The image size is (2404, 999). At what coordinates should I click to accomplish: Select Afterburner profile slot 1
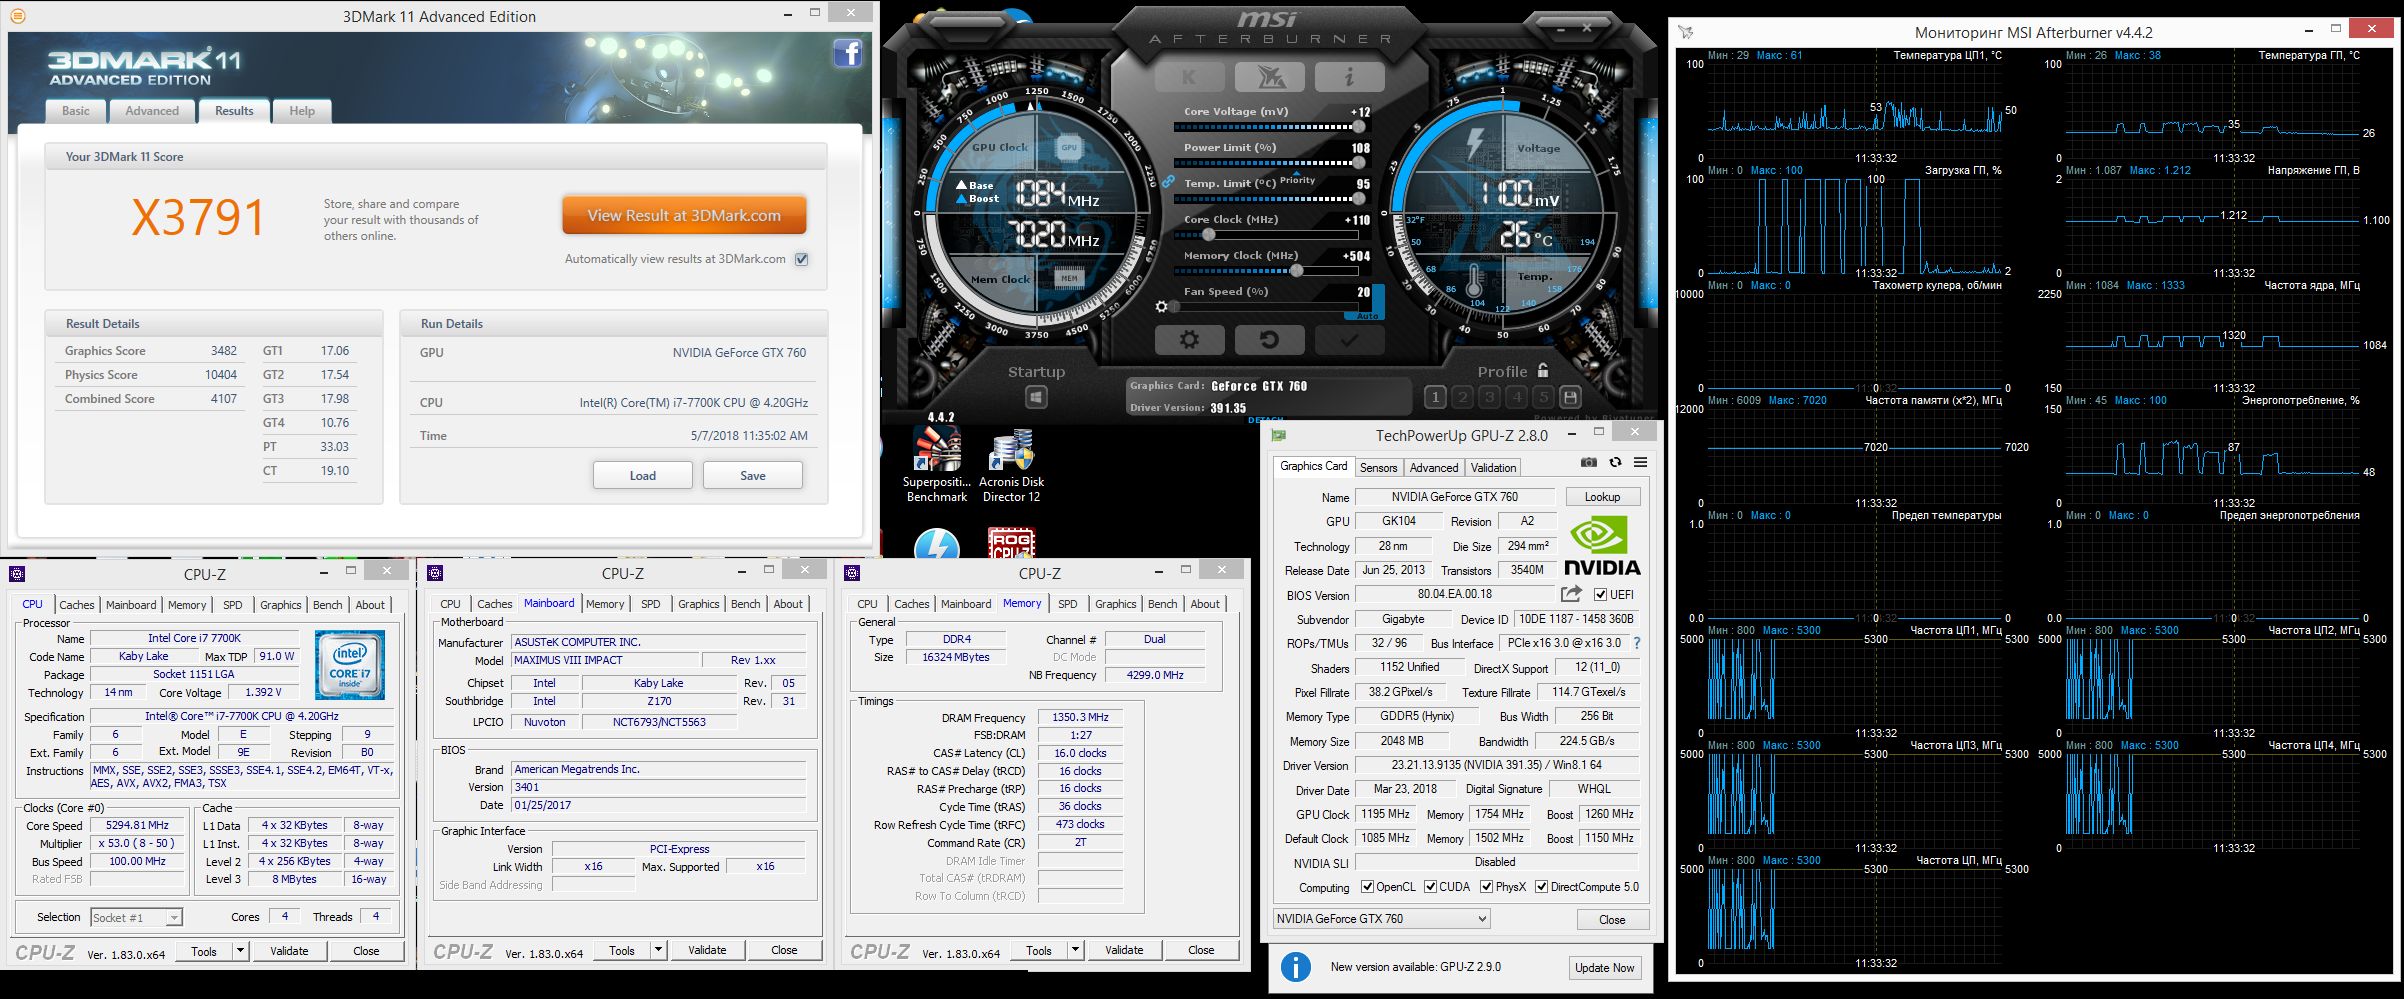[1435, 397]
